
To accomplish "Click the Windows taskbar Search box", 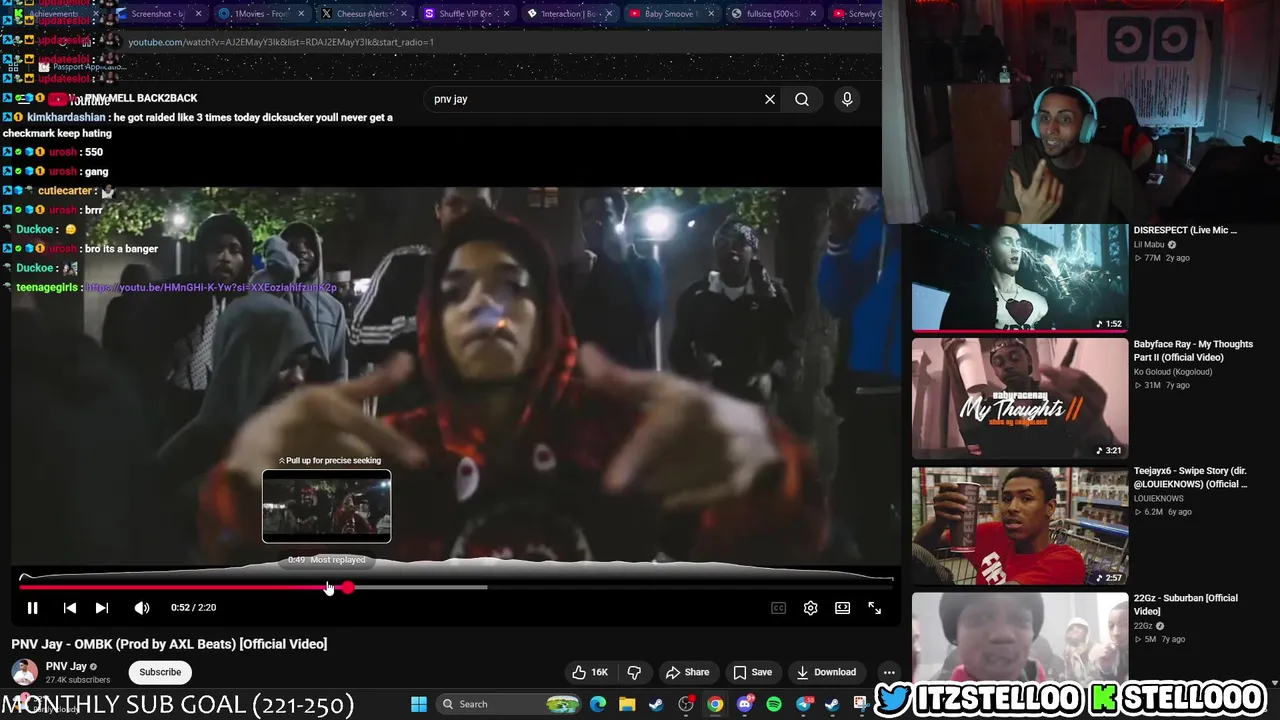I will point(507,704).
